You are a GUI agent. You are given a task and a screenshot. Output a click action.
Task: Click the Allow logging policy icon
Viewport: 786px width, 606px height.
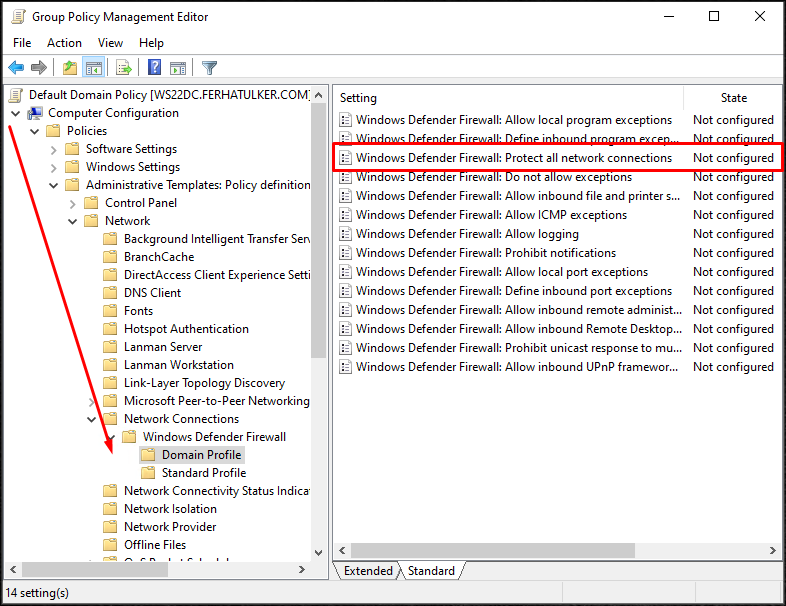coord(345,234)
